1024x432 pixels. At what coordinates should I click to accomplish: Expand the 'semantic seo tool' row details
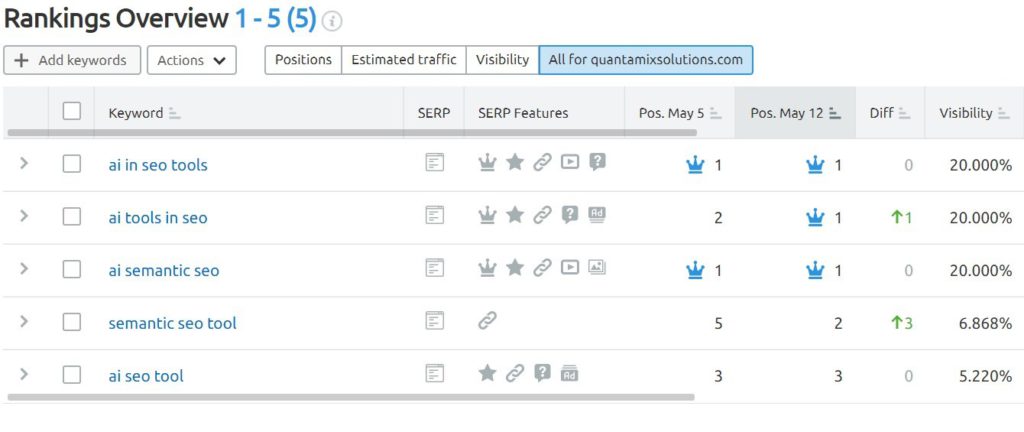[x=24, y=321]
